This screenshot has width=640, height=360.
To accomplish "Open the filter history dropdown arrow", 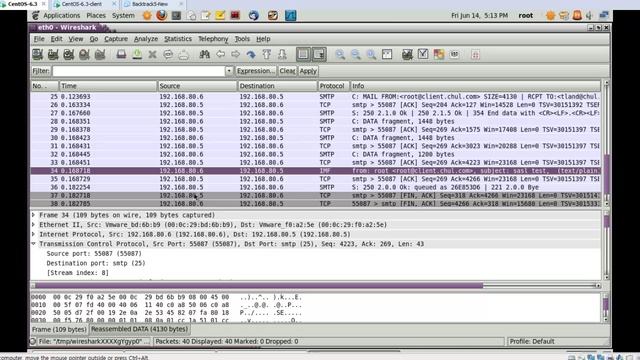I will pos(229,71).
